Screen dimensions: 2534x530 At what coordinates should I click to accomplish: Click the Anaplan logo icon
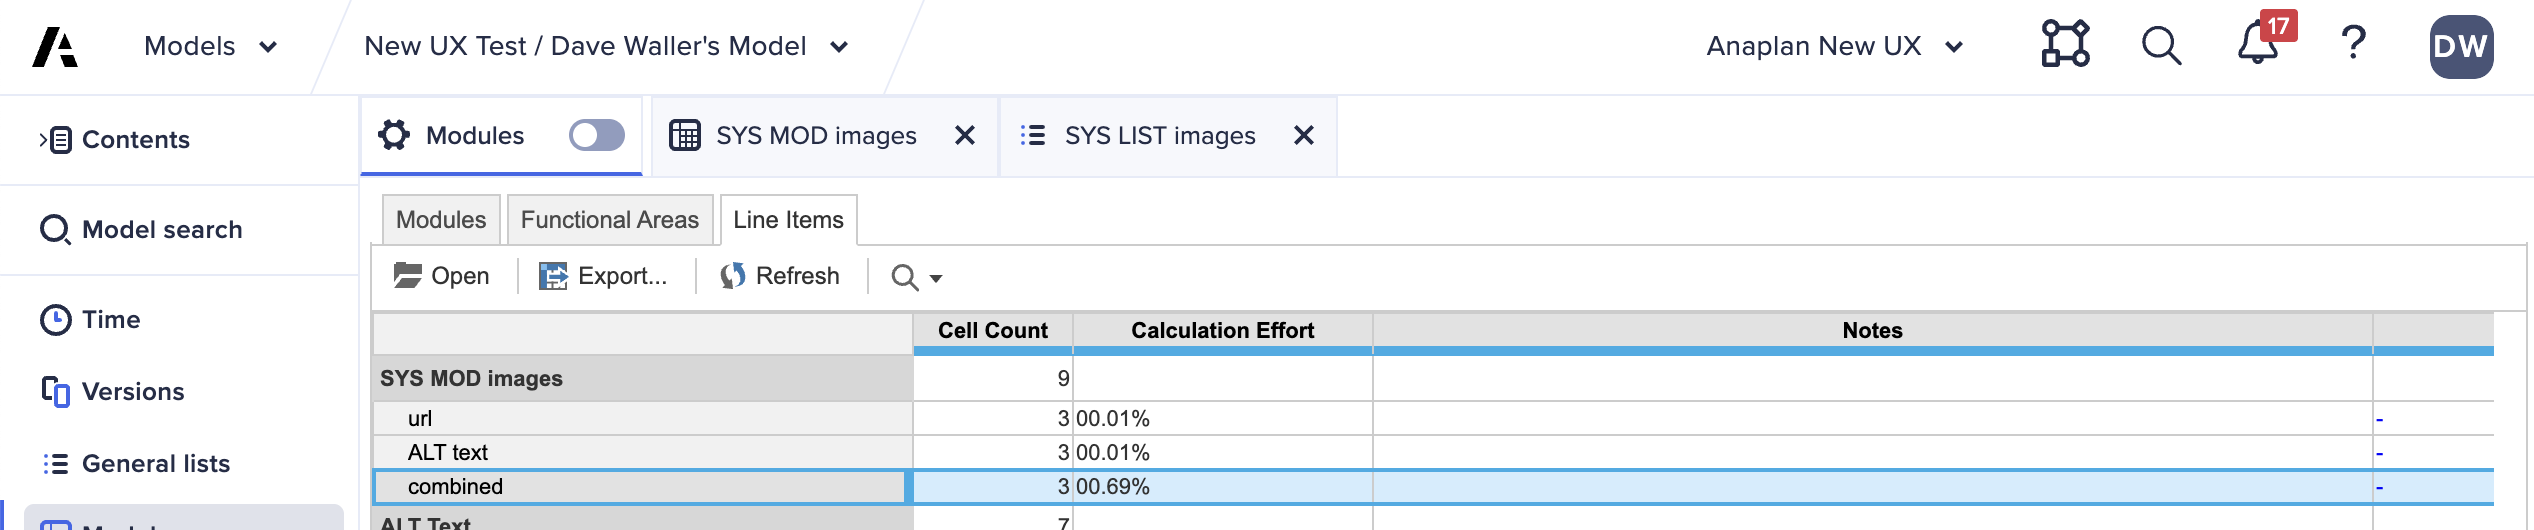55,47
